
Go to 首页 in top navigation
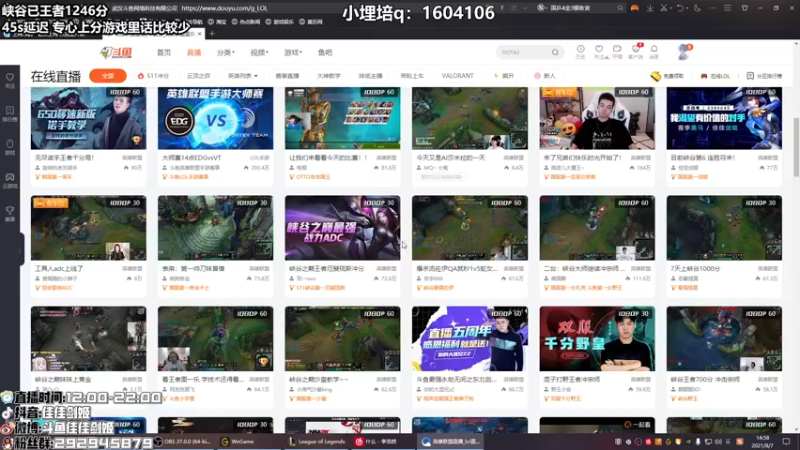164,53
